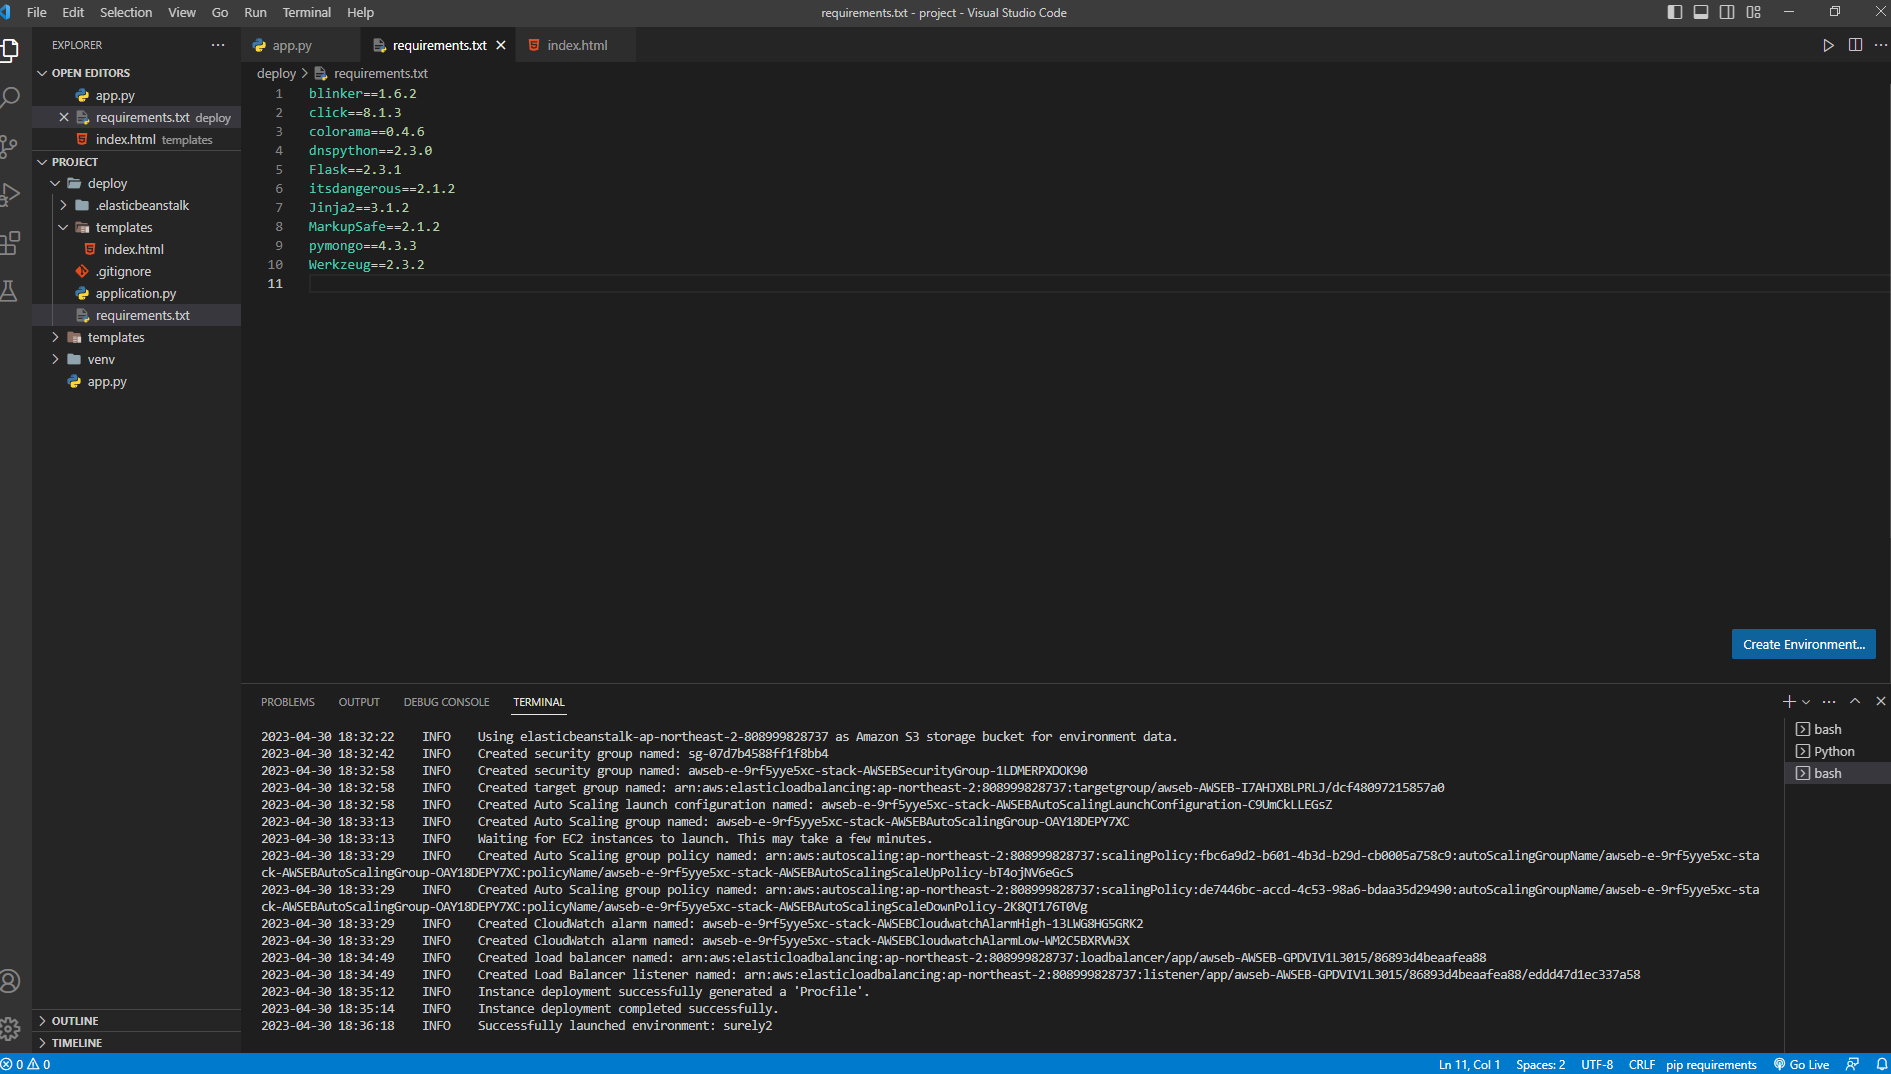Open the Selection menu
Viewport: 1891px width, 1074px height.
126,12
